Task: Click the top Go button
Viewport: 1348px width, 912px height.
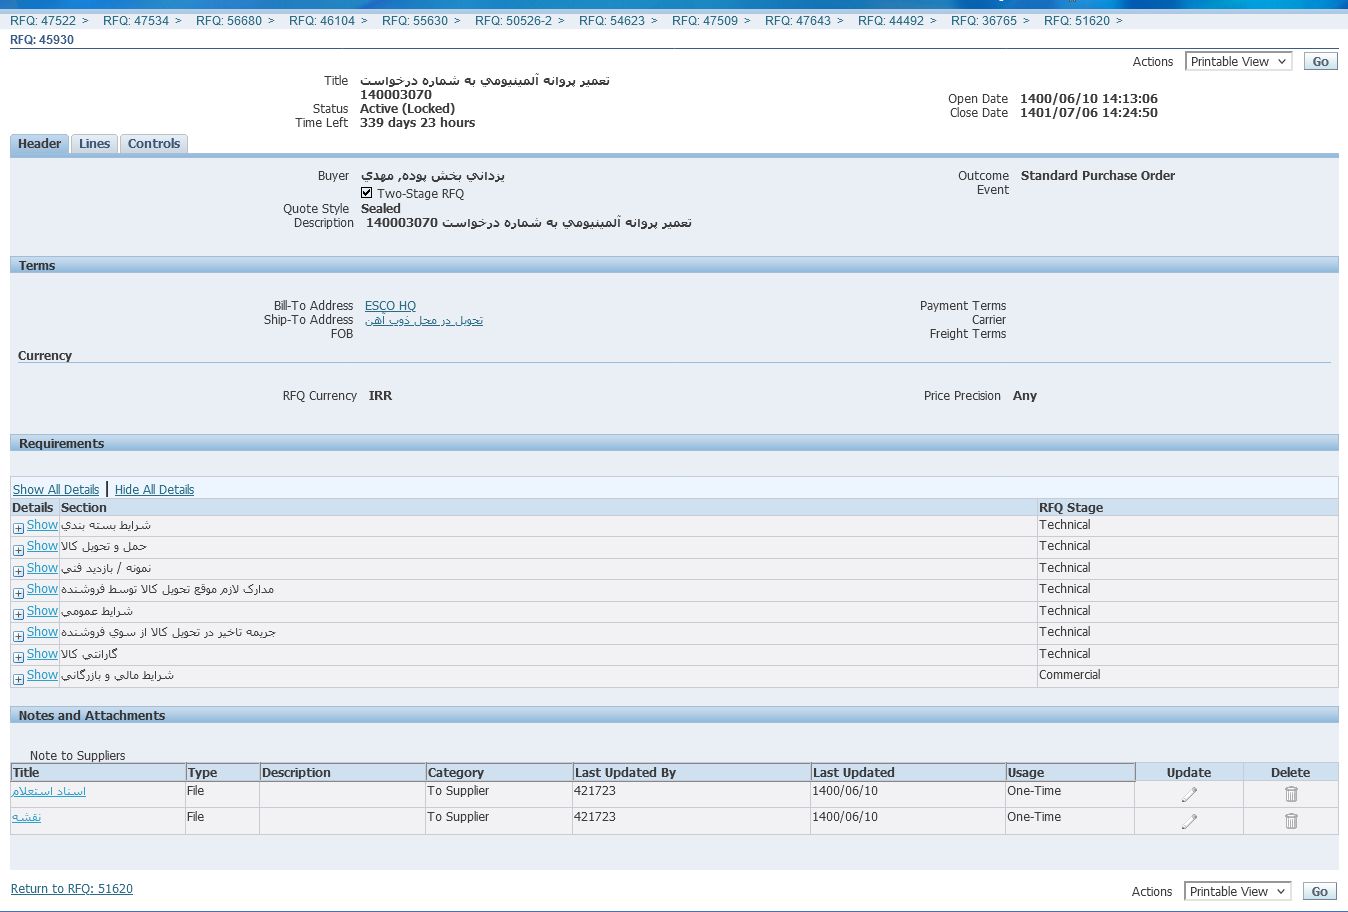Action: pyautogui.click(x=1320, y=62)
